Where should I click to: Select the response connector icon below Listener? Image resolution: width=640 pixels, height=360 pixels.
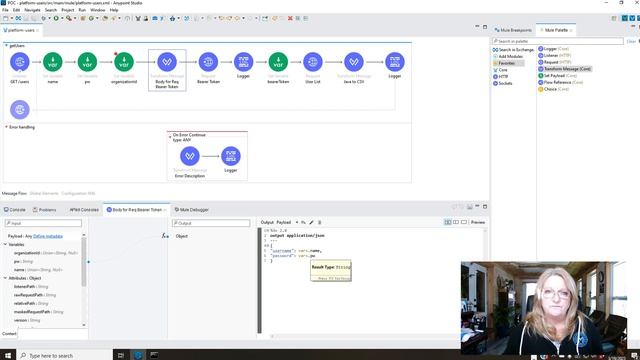point(20,109)
